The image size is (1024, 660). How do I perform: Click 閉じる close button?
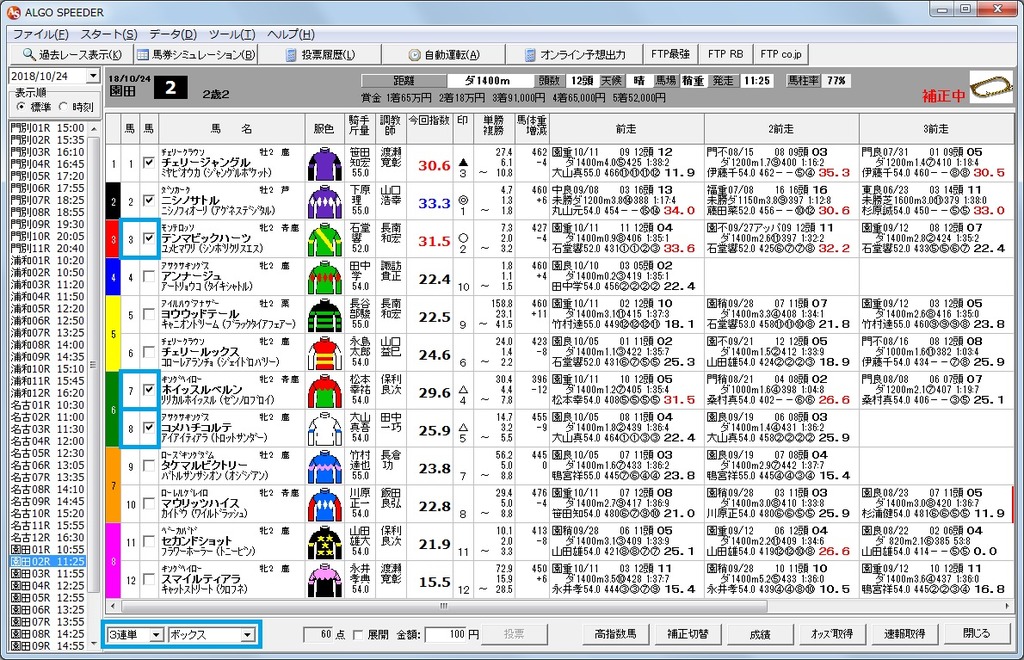(x=976, y=634)
